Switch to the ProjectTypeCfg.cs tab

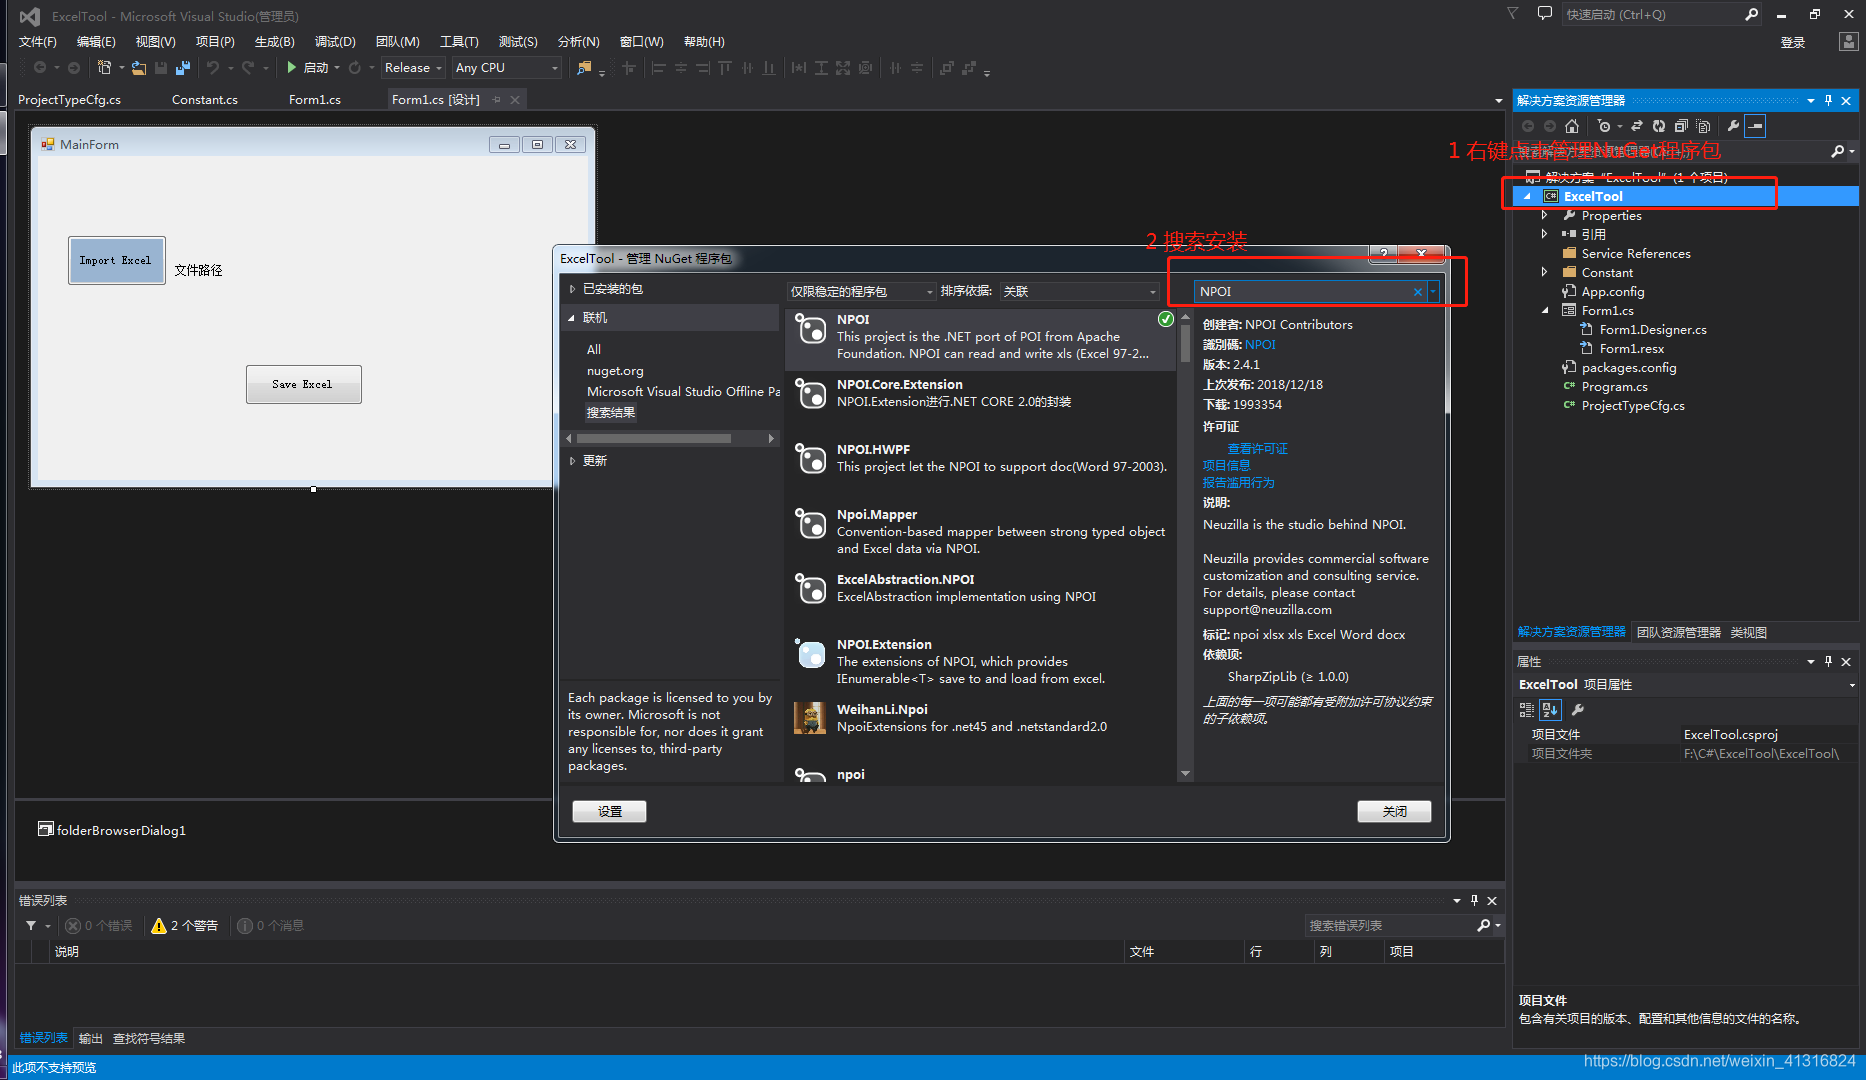[69, 100]
